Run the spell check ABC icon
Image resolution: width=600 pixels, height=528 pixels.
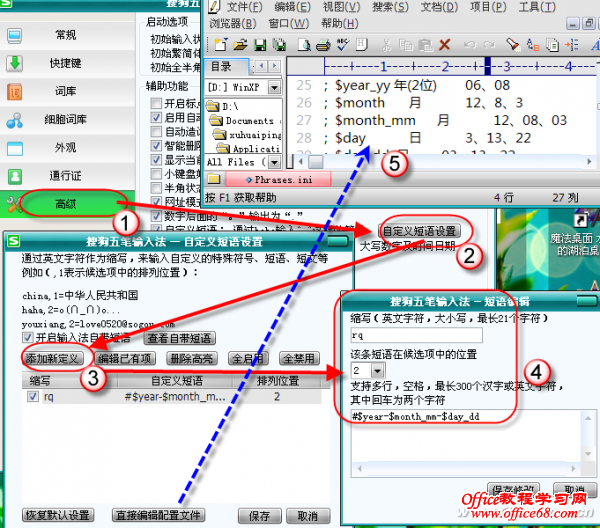[343, 44]
